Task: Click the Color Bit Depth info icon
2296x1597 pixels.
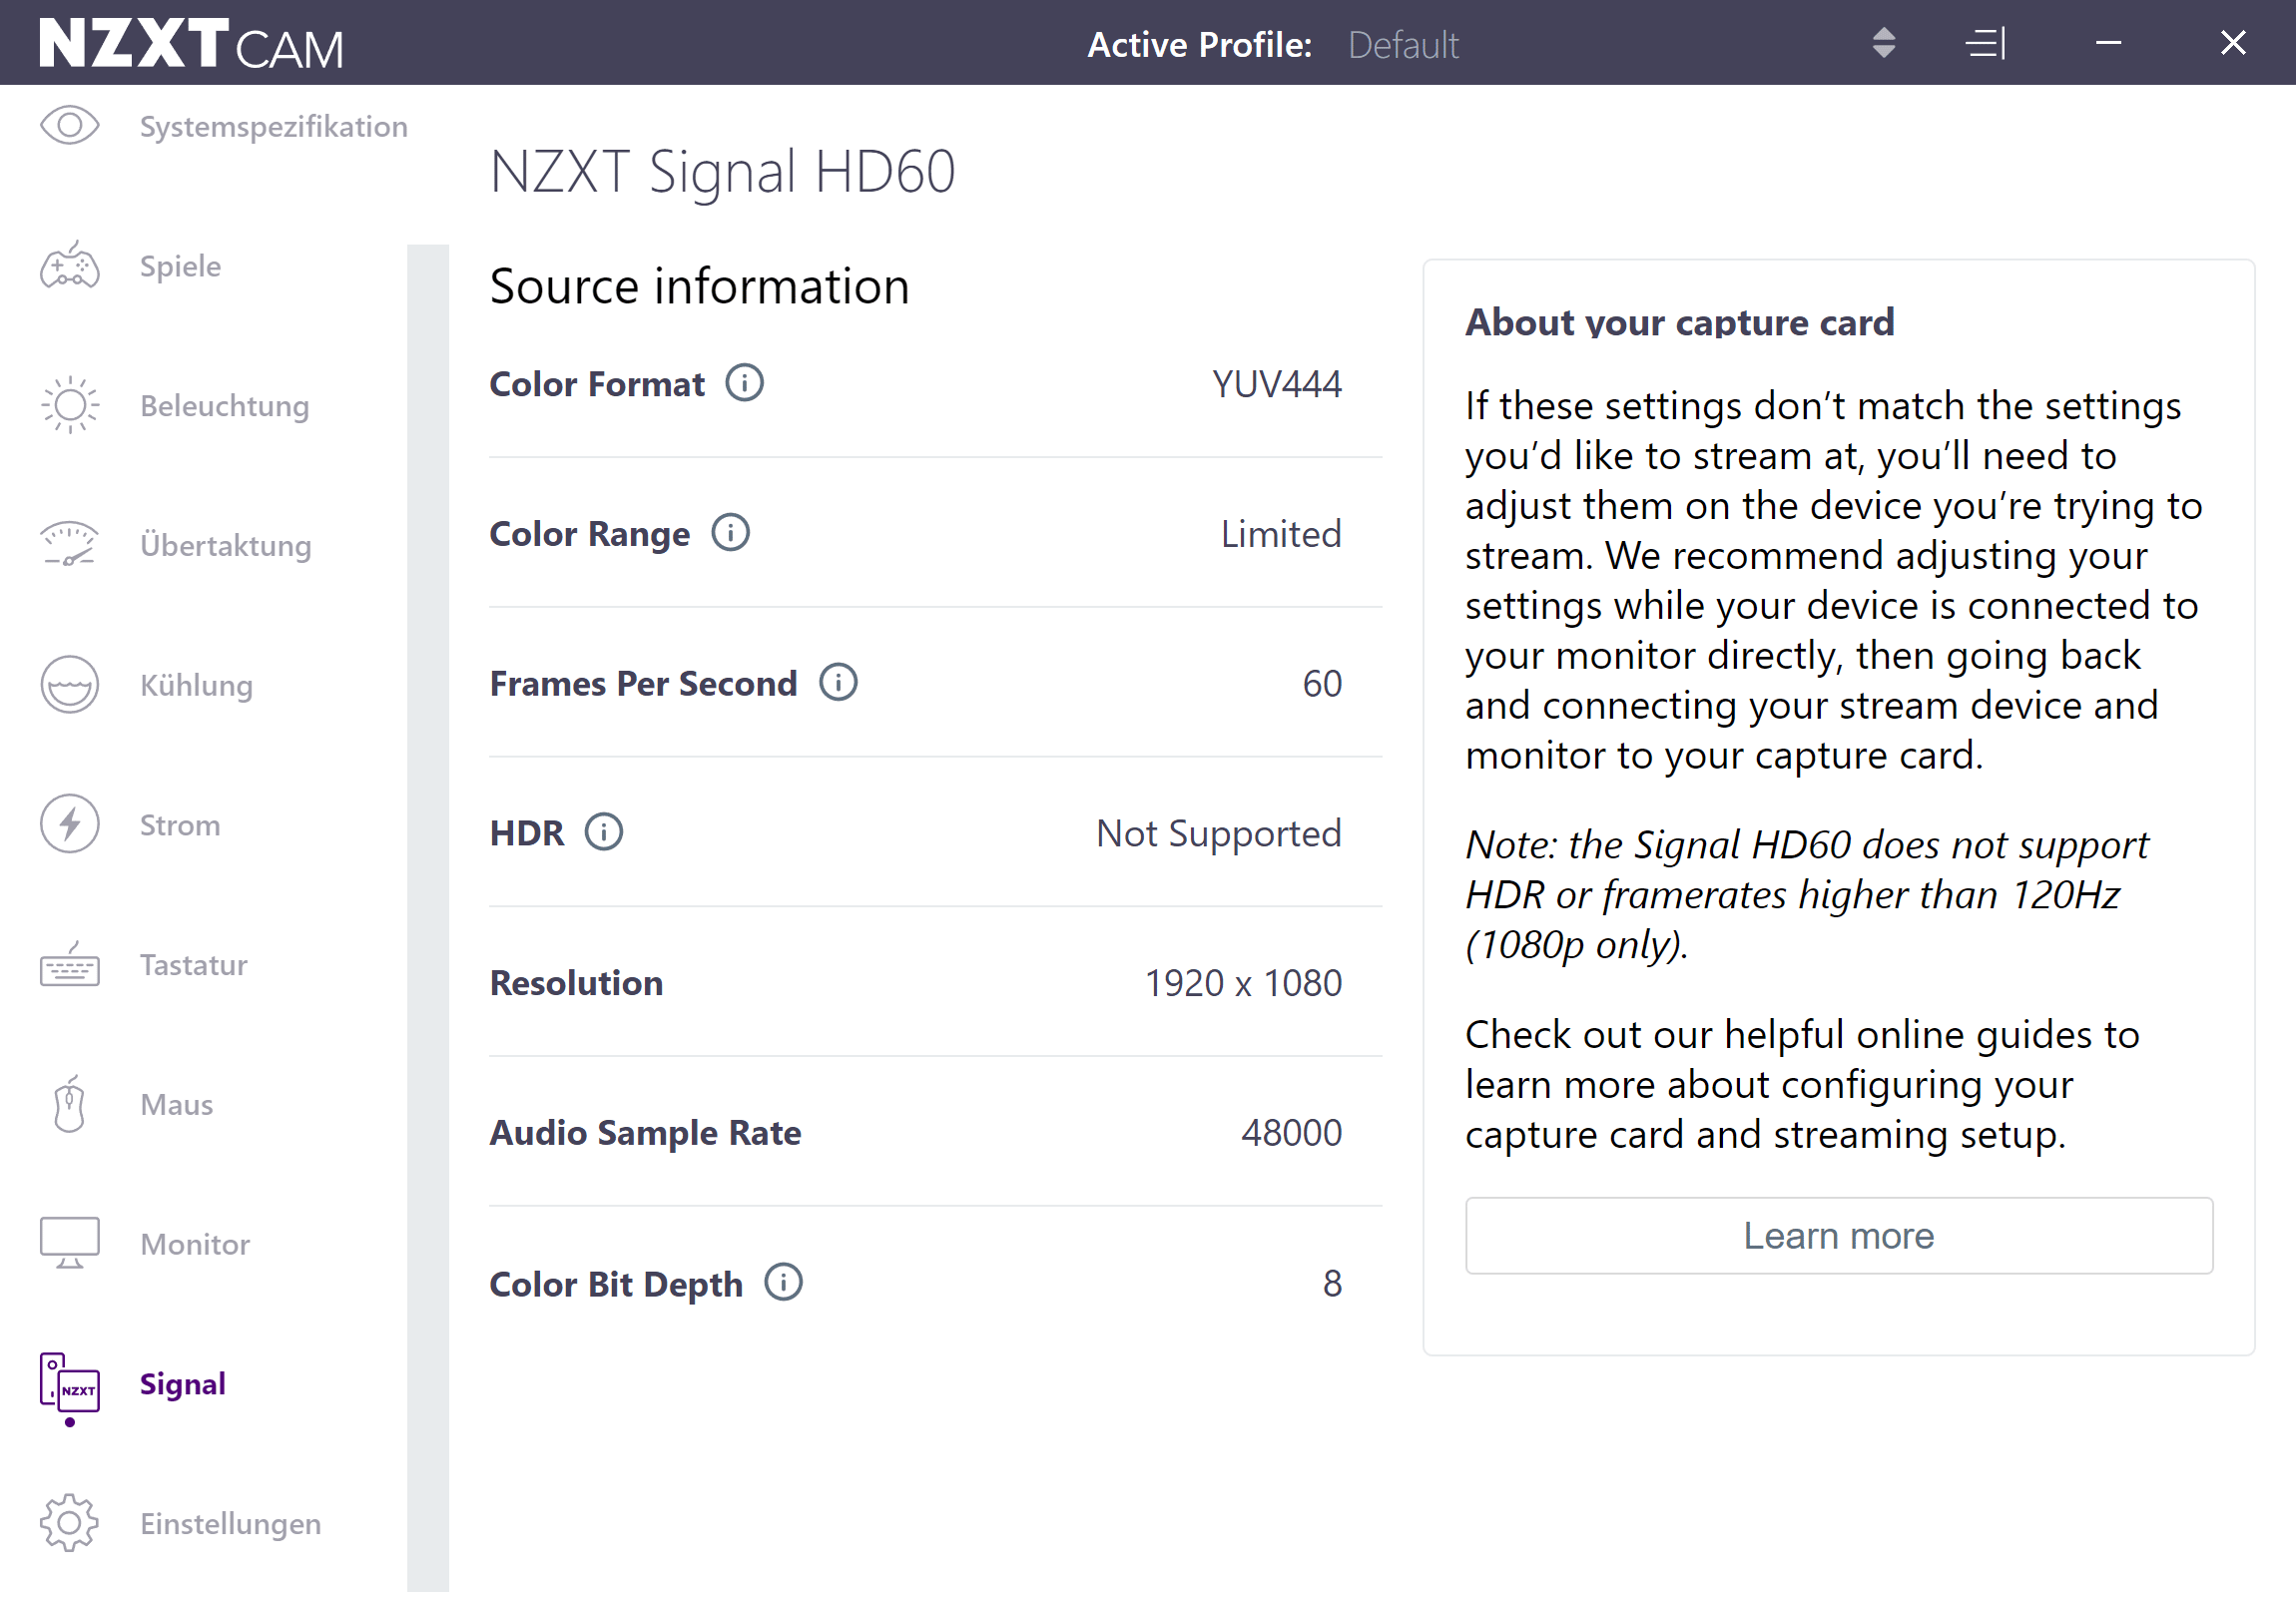Action: [783, 1282]
